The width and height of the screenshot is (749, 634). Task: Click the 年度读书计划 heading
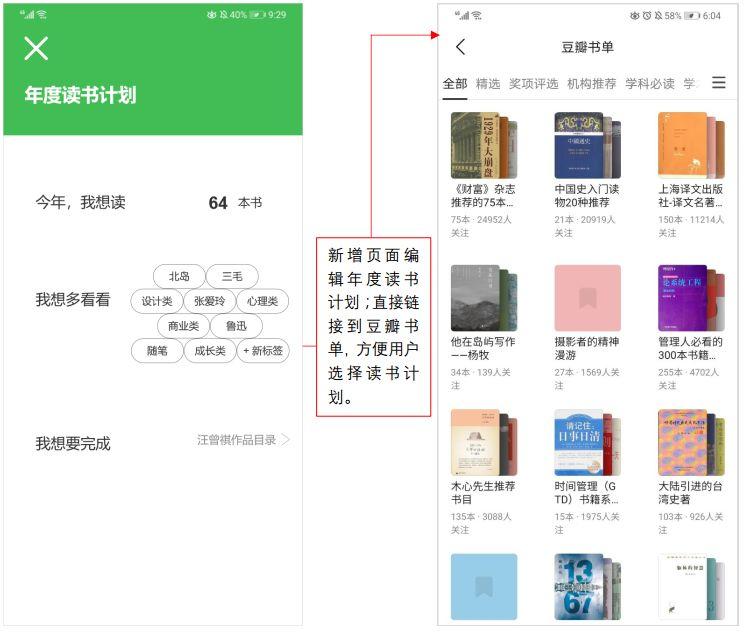pos(80,95)
